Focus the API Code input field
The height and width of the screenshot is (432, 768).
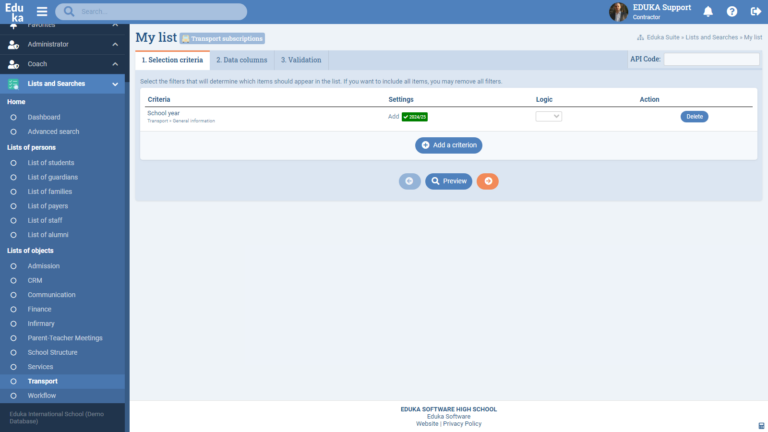(x=711, y=59)
